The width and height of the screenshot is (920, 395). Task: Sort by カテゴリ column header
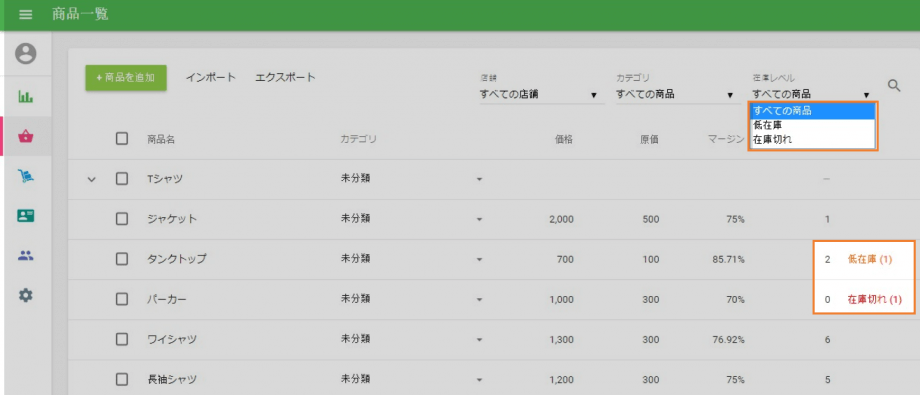click(x=358, y=140)
